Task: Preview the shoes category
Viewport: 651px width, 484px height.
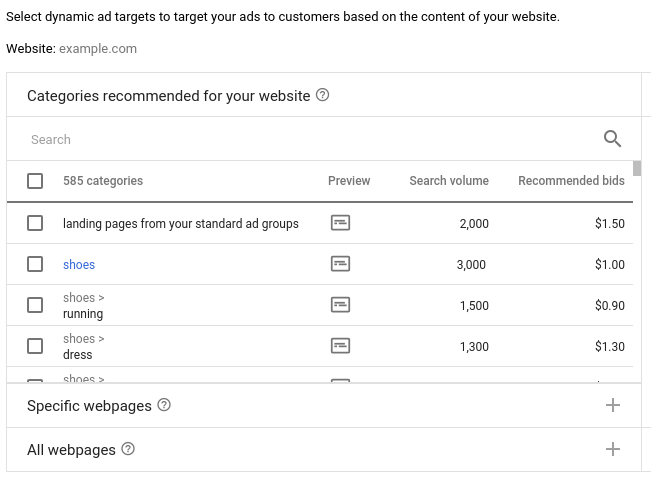Action: pyautogui.click(x=340, y=264)
